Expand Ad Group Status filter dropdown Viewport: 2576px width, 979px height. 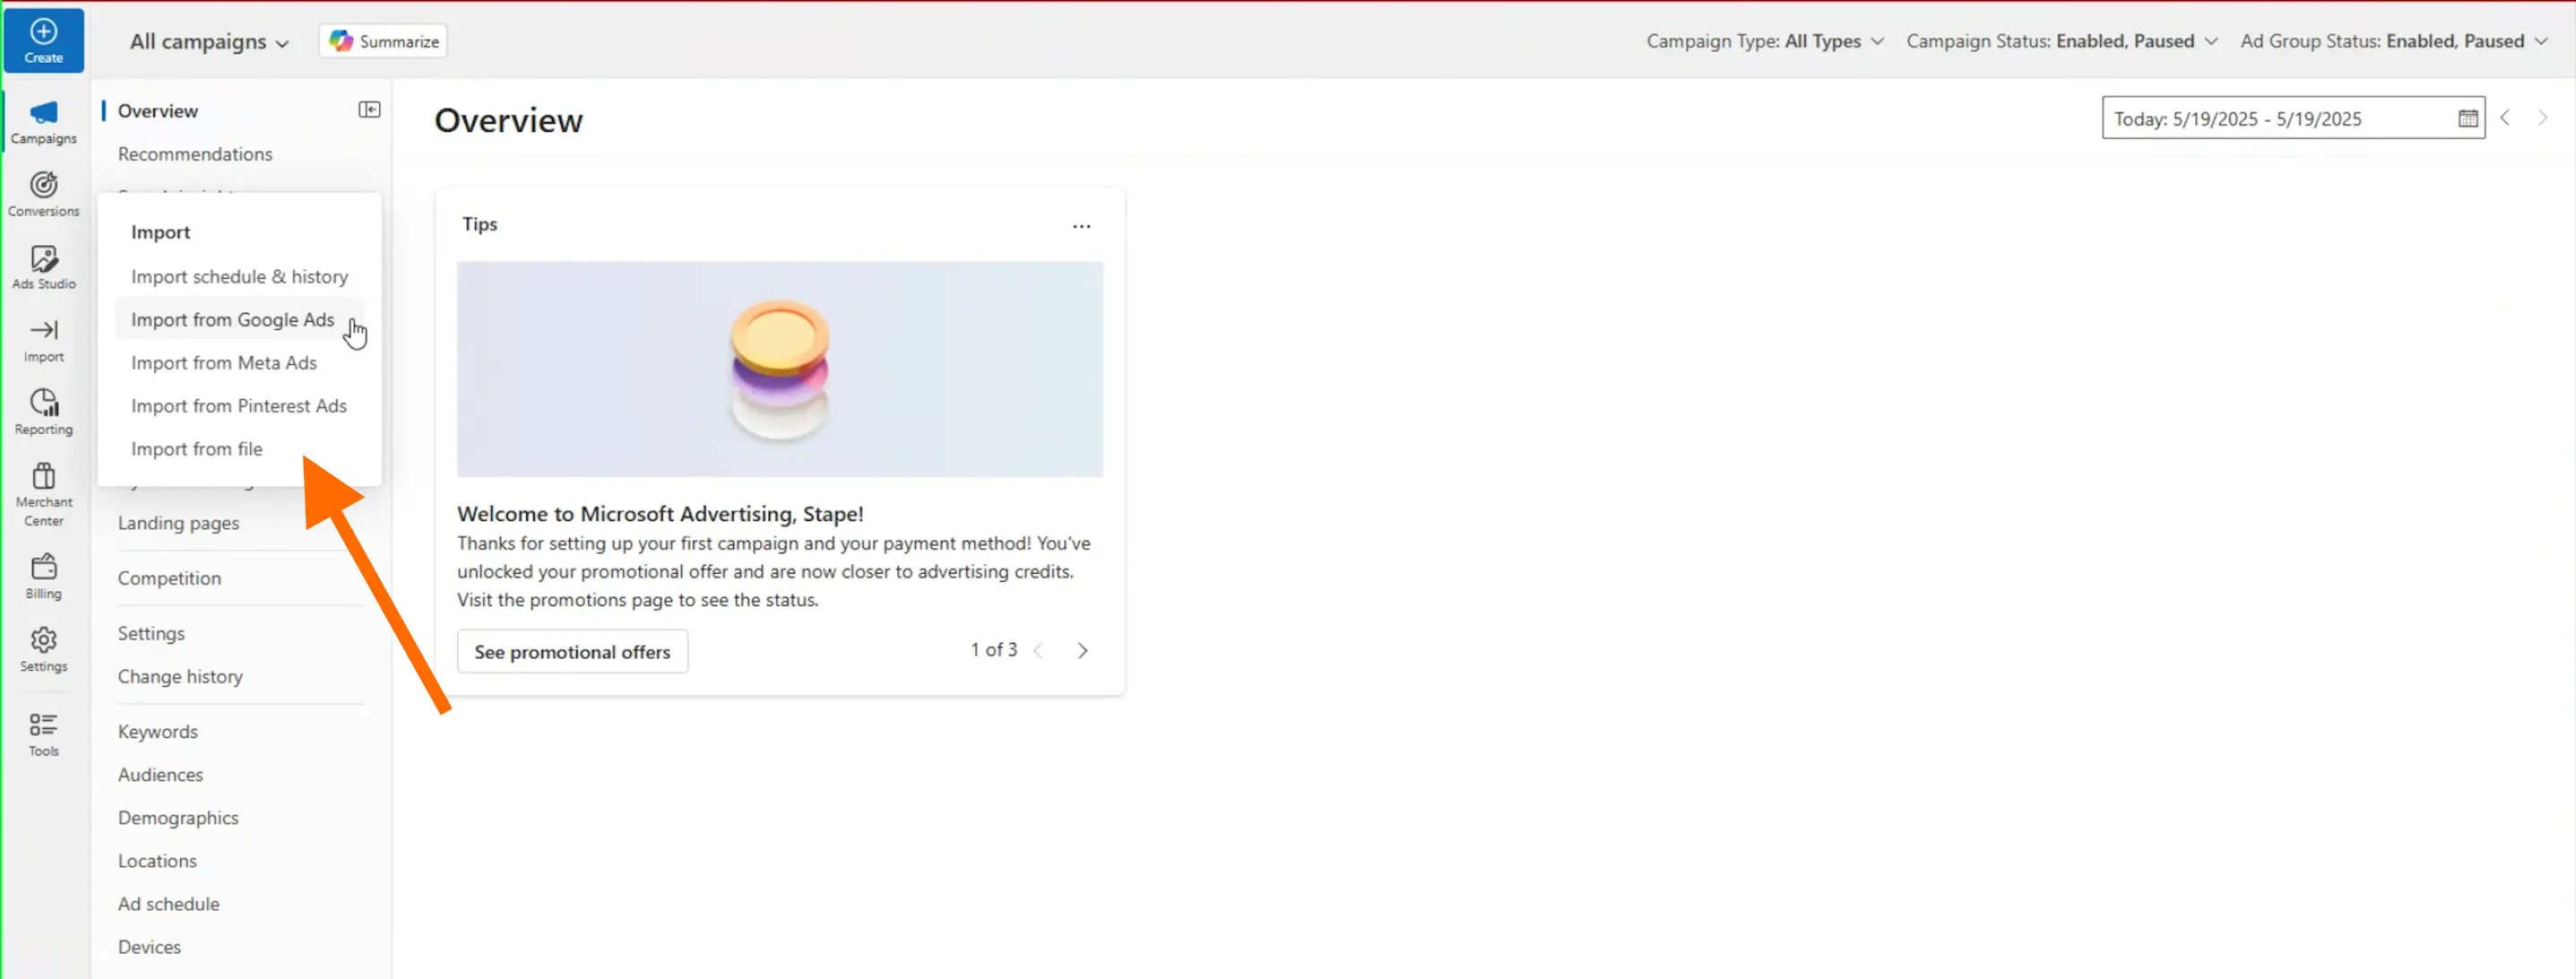(2393, 41)
